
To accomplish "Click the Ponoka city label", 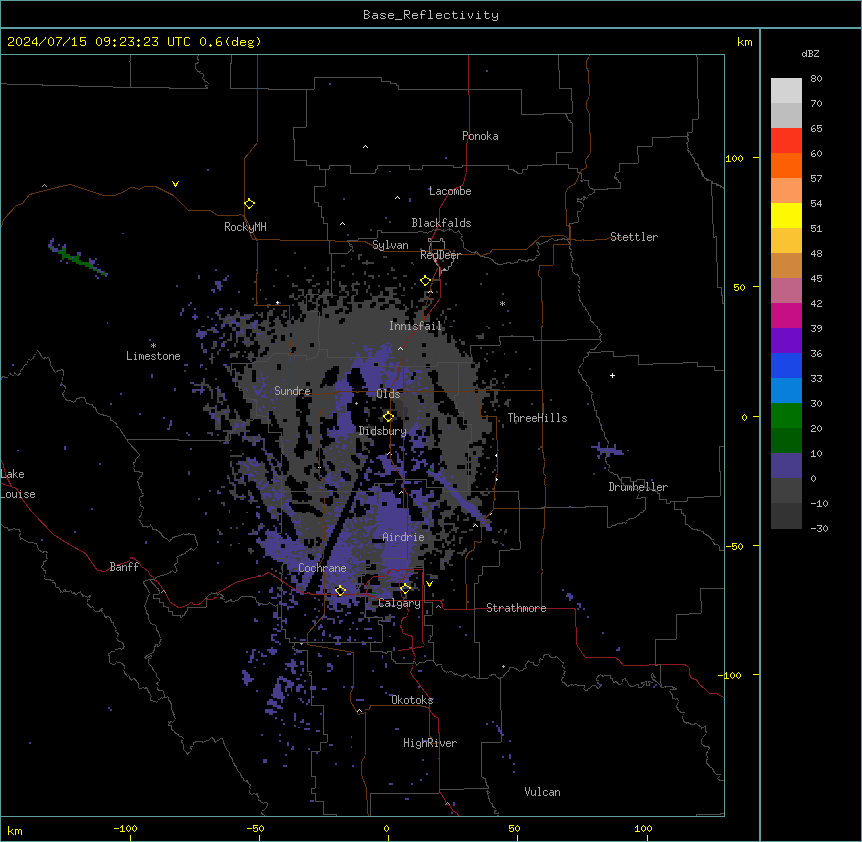I will tap(480, 136).
